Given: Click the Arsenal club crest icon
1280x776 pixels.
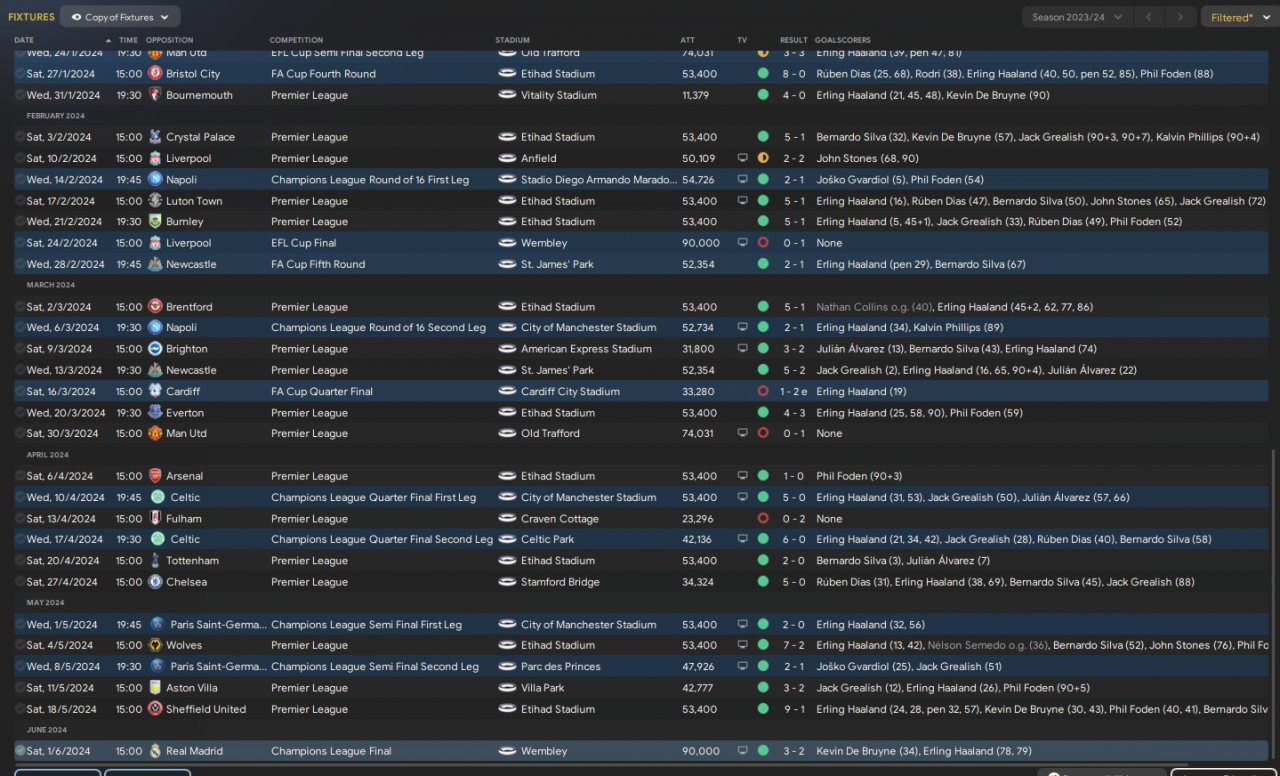Looking at the screenshot, I should tap(155, 476).
